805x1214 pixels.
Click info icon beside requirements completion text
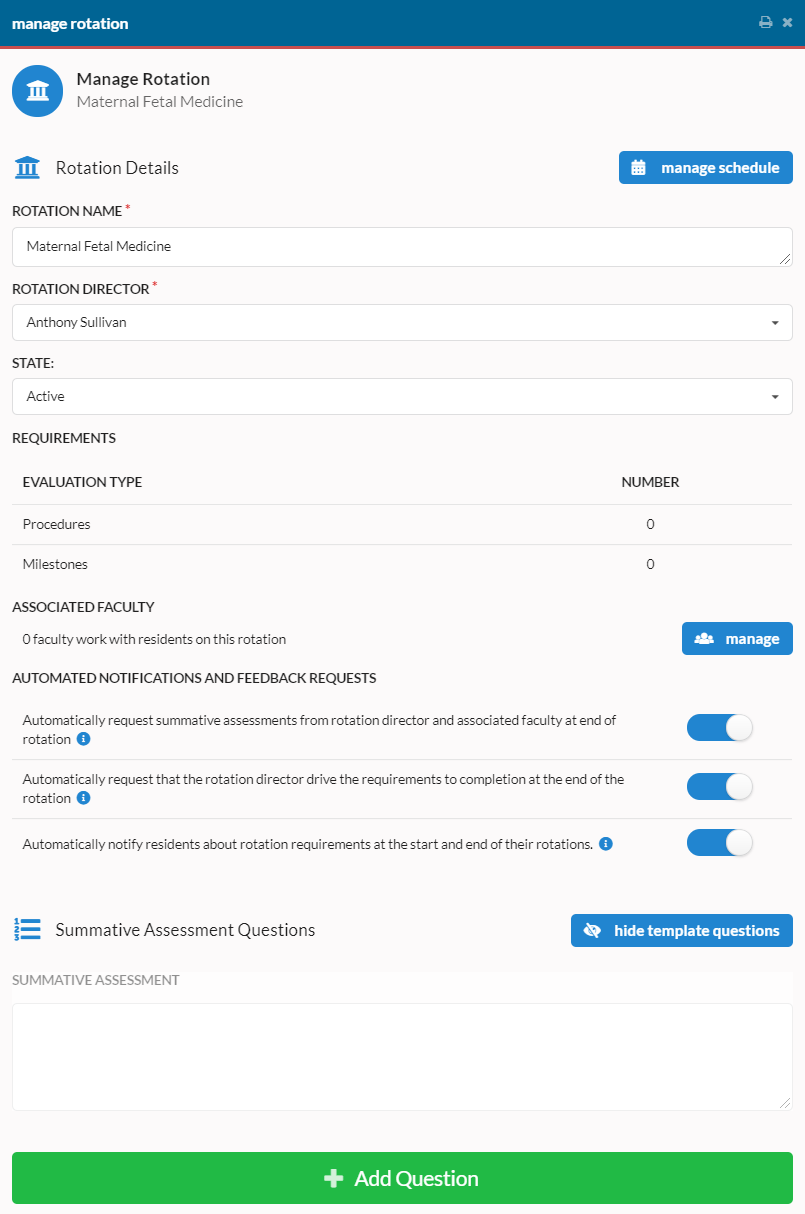pyautogui.click(x=84, y=798)
